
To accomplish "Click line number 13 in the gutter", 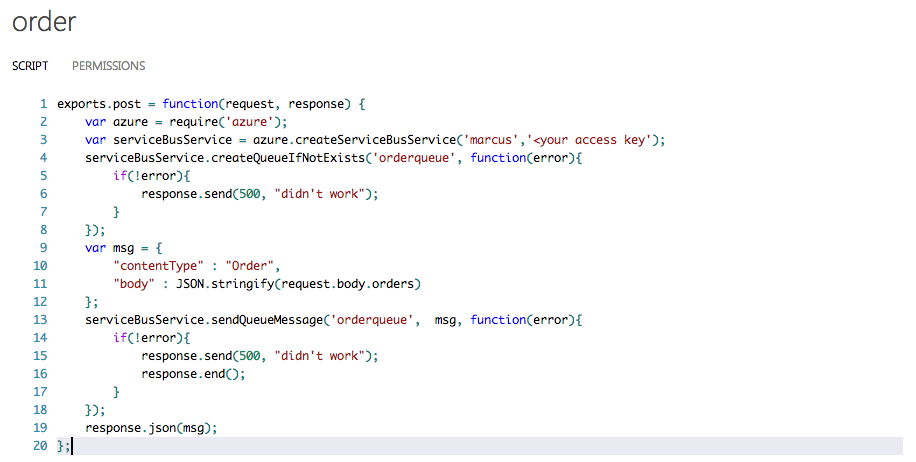I will coord(41,320).
